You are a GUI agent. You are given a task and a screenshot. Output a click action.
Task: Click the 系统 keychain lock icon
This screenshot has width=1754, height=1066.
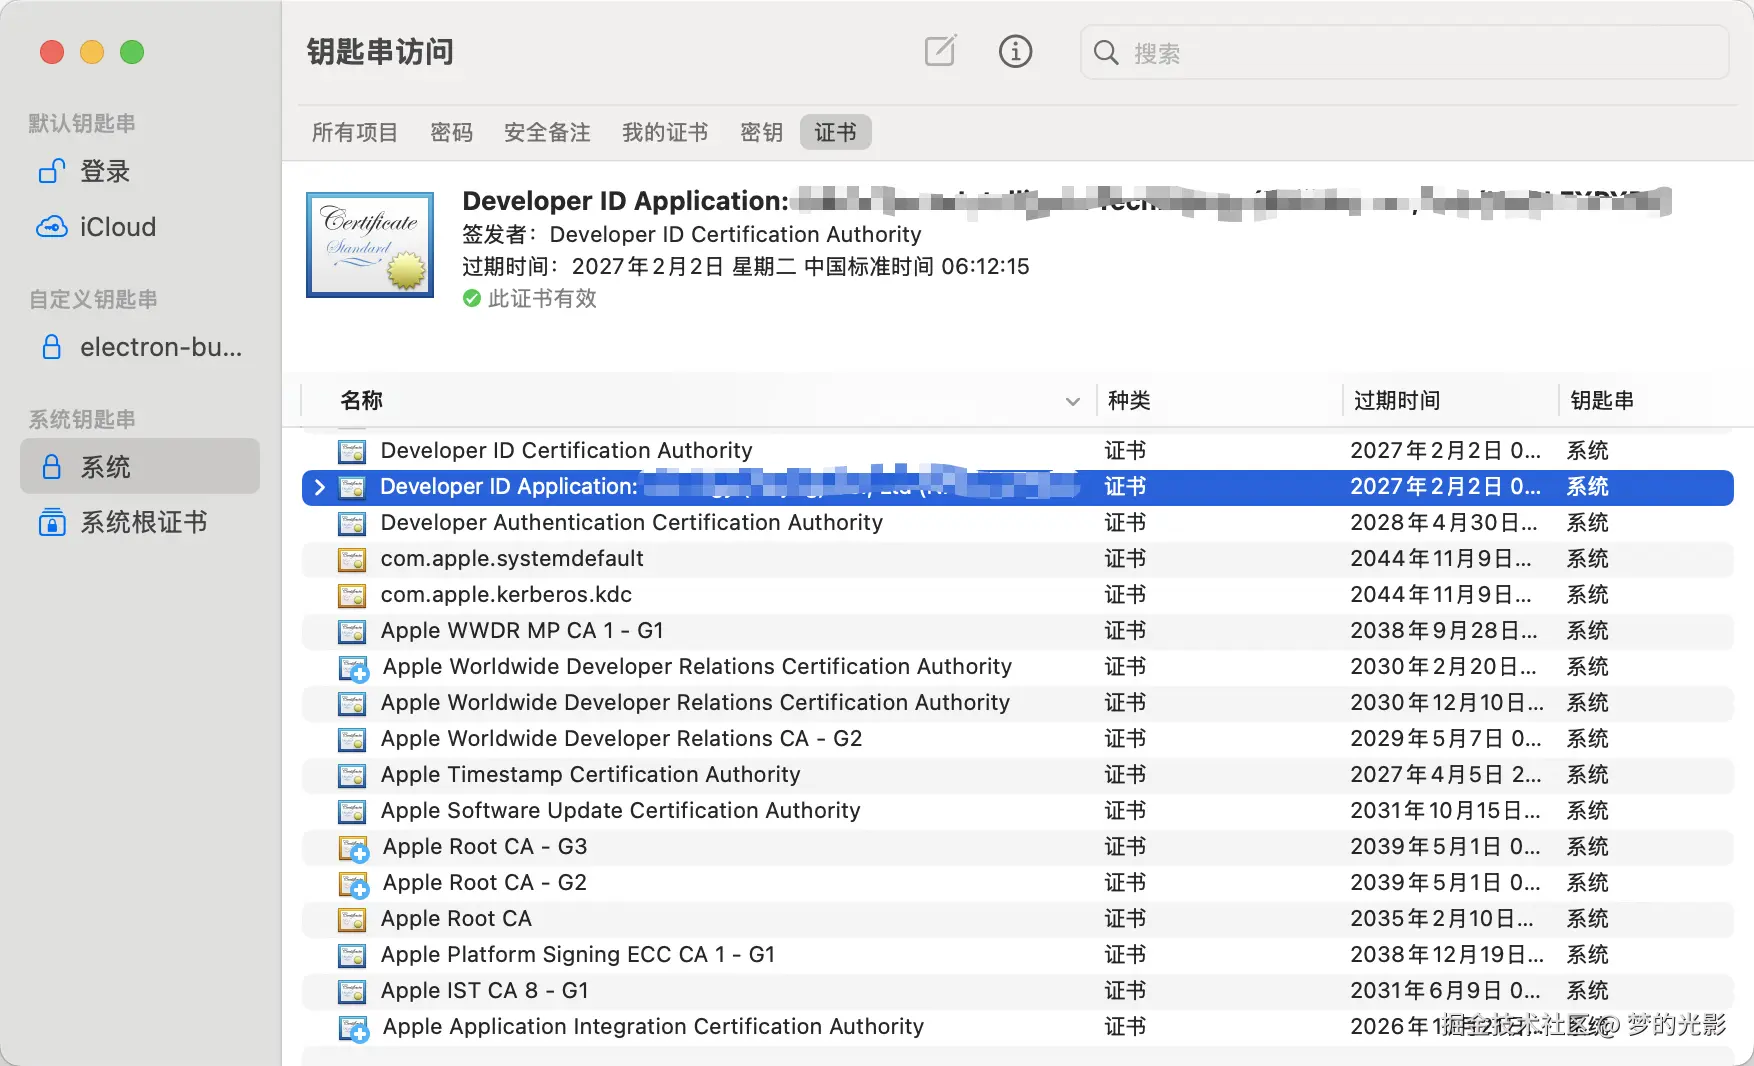[x=52, y=467]
